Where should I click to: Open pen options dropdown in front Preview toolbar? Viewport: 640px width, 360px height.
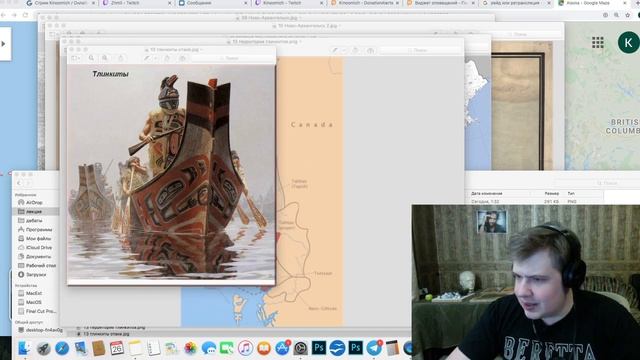click(x=156, y=58)
